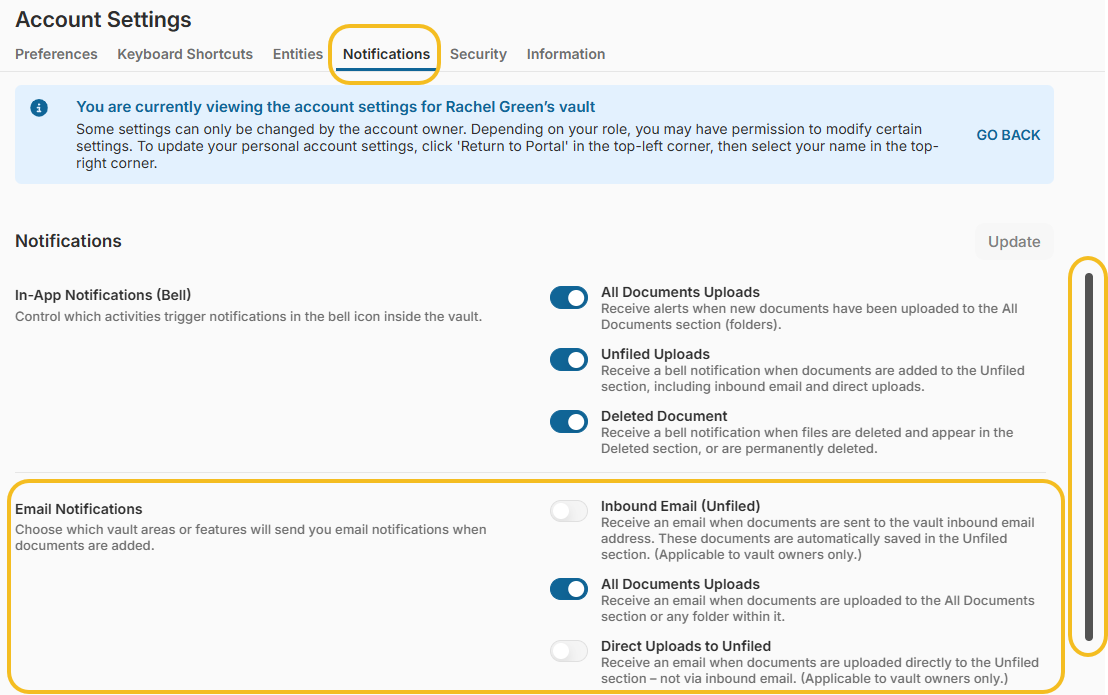Toggle off All Documents Uploads bell notification
The width and height of the screenshot is (1108, 695).
(568, 297)
